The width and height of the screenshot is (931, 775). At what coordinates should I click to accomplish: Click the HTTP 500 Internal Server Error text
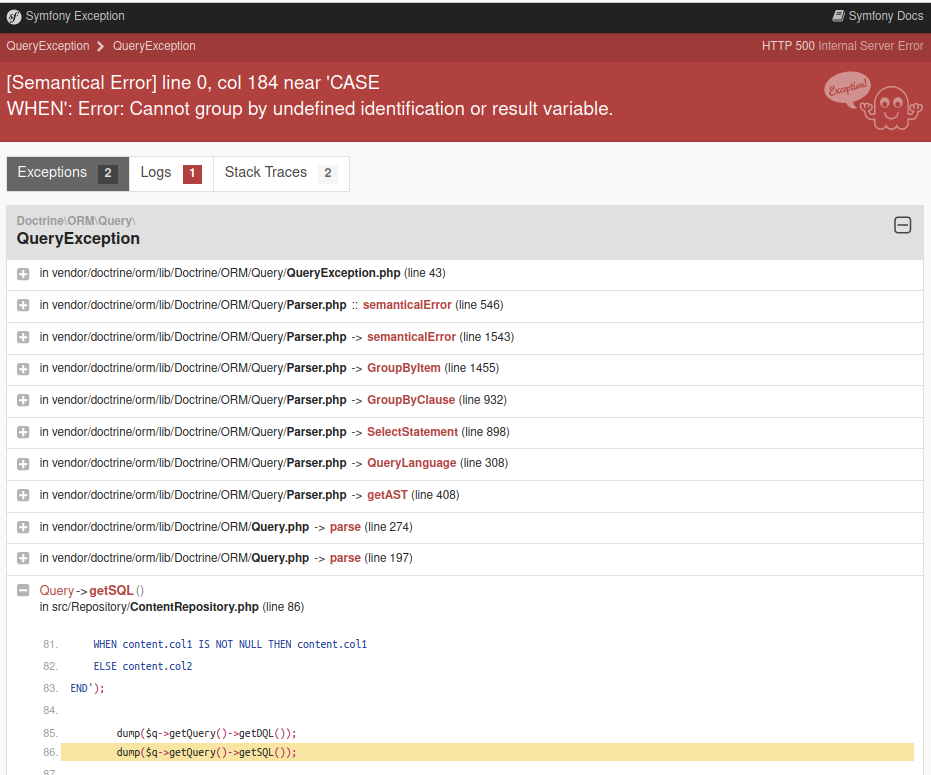(842, 46)
